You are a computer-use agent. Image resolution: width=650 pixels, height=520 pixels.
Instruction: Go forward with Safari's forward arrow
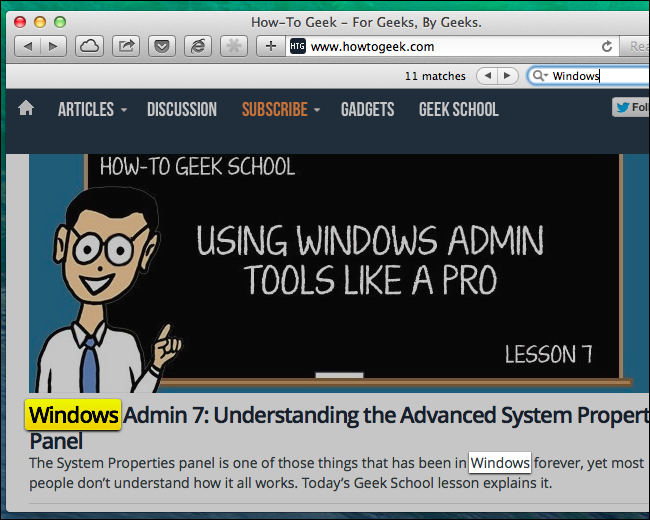53,46
